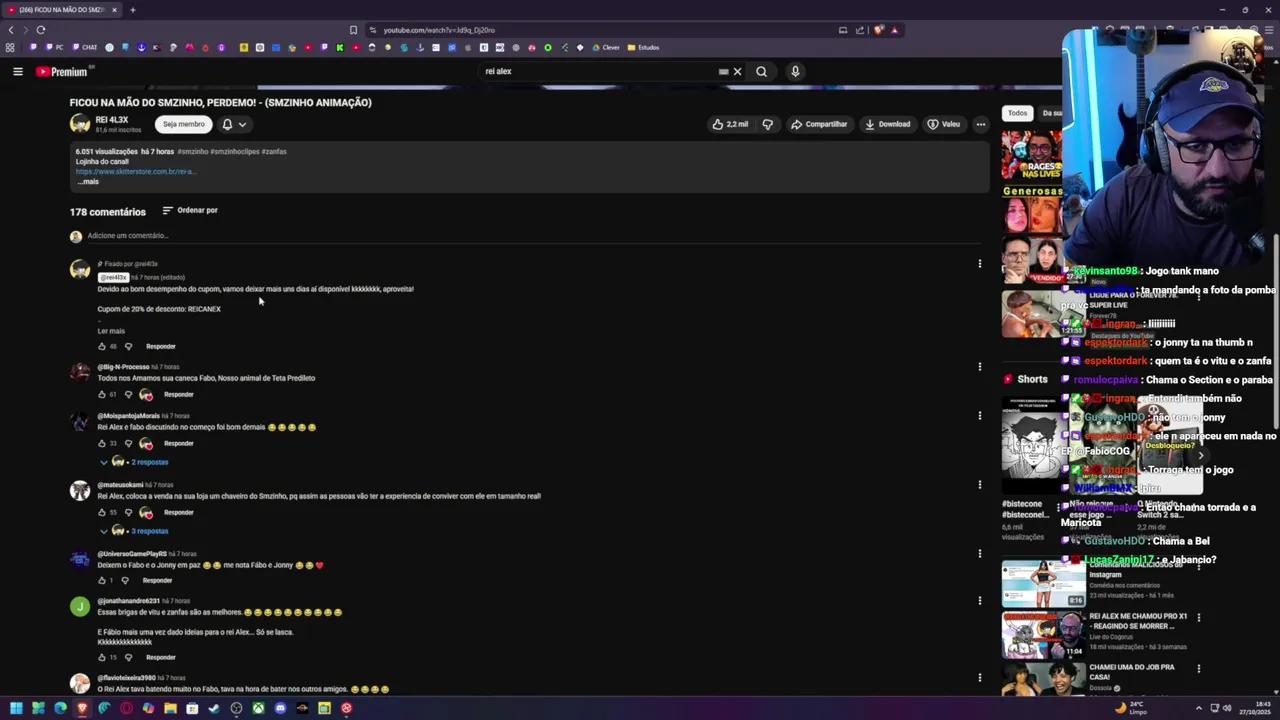
Task: Open the 'Clever' bookmark
Action: [606, 47]
